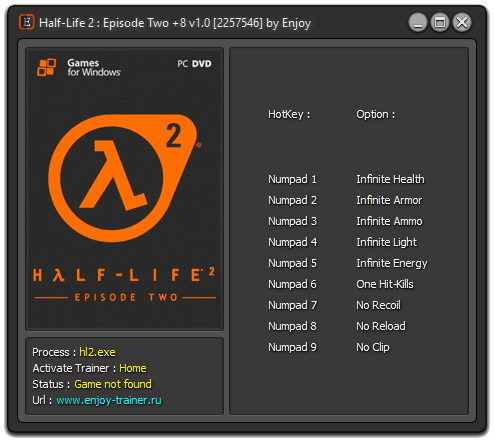
Task: Click the No Clip option
Action: tap(373, 347)
